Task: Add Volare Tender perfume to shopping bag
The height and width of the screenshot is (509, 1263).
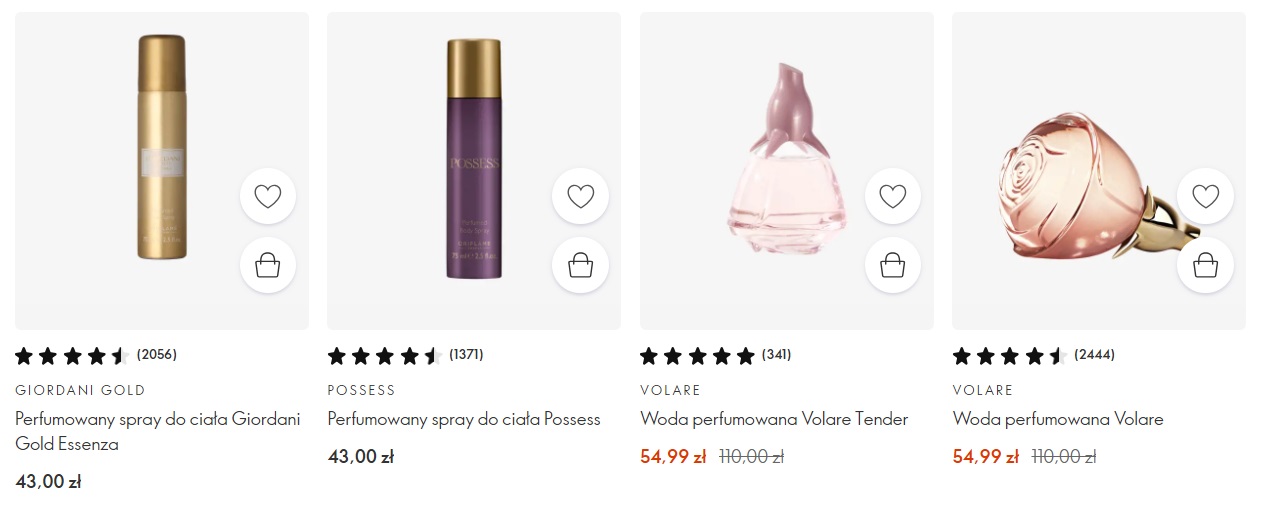Action: [892, 265]
